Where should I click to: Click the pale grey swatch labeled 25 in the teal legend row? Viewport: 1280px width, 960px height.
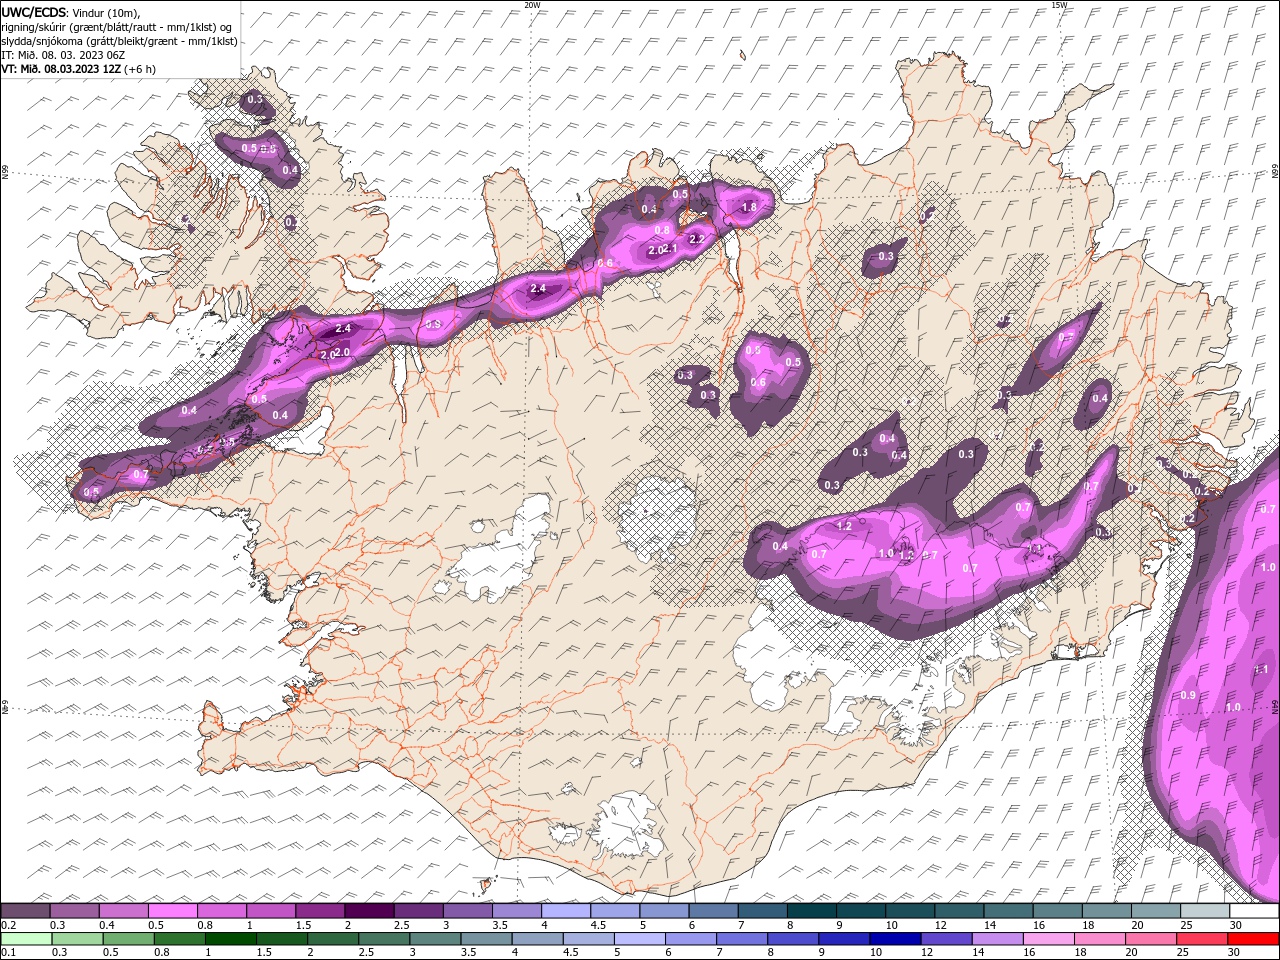coord(1204,911)
